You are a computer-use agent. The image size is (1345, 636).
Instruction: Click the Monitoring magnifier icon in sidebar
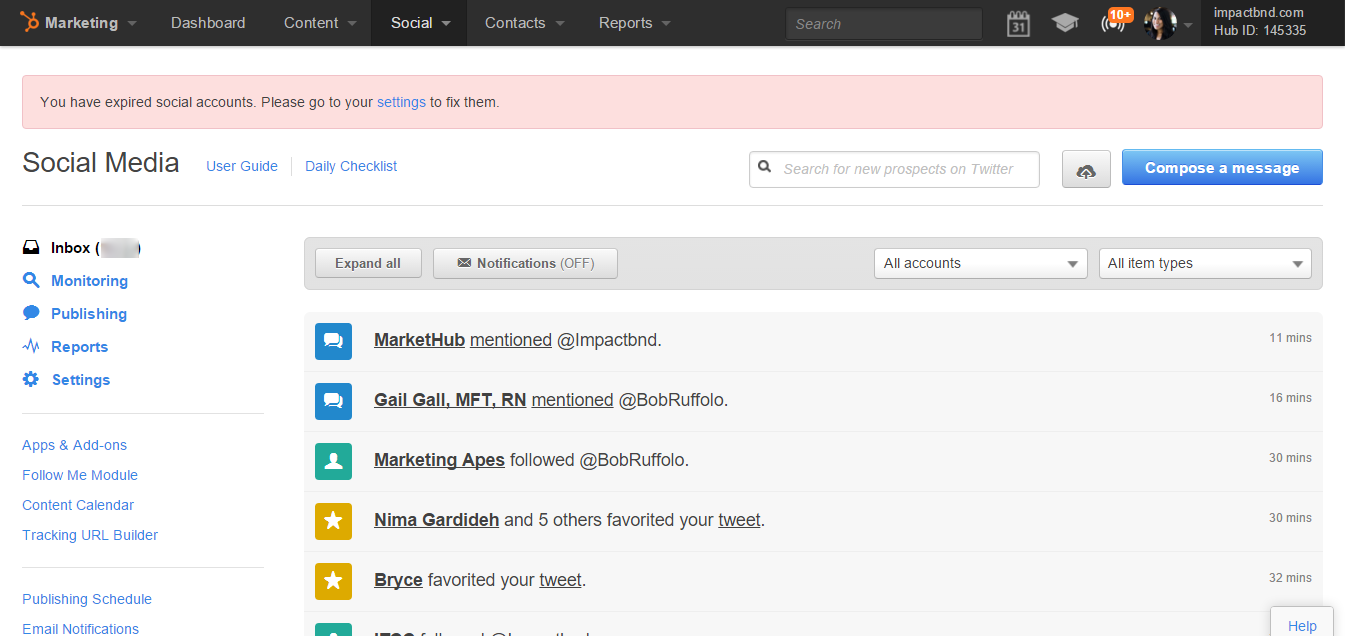[31, 280]
